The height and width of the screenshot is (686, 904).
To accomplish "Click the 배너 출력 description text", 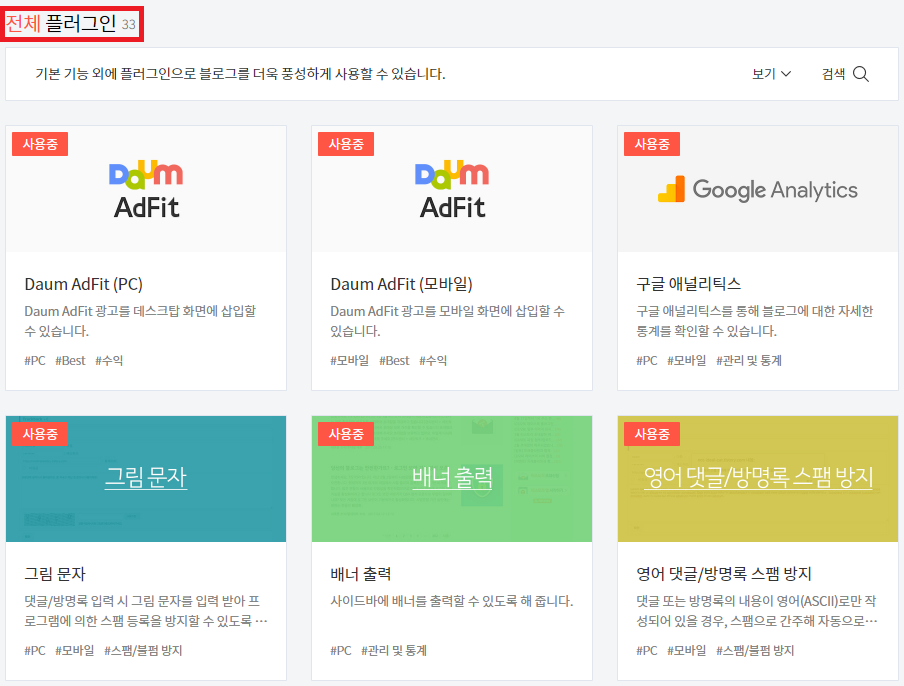I will click(451, 601).
